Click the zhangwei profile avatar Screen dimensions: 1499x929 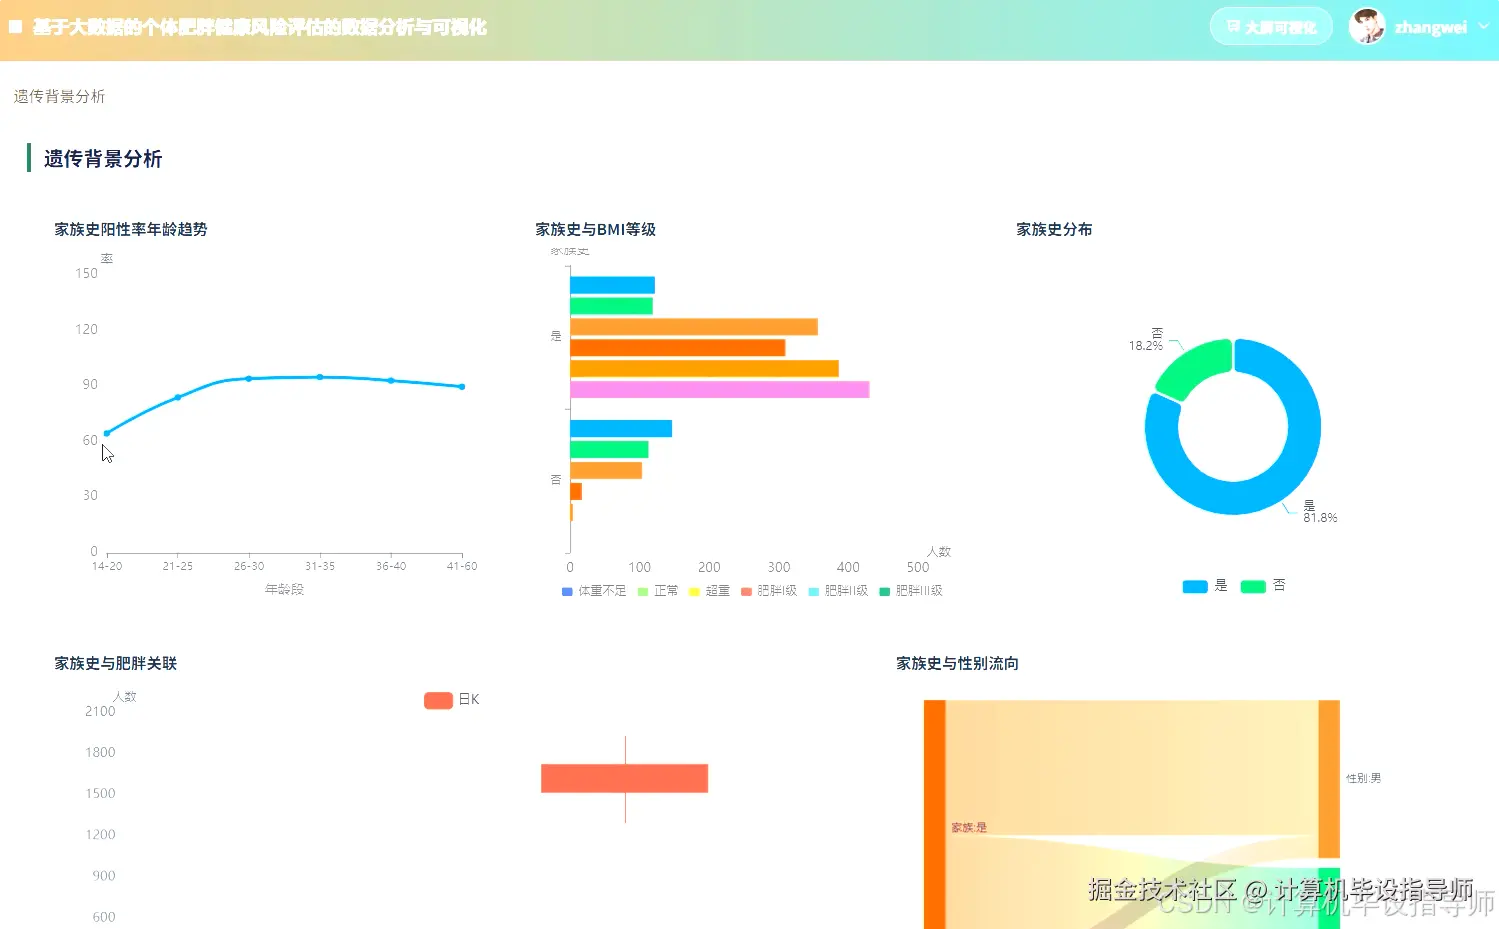[1366, 27]
